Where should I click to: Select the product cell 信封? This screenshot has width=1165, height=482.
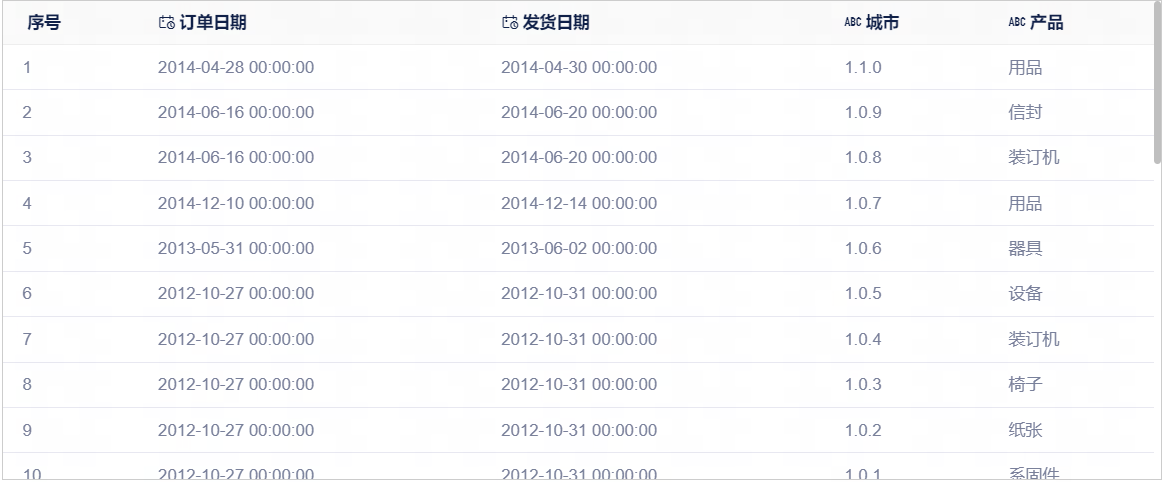(1025, 113)
